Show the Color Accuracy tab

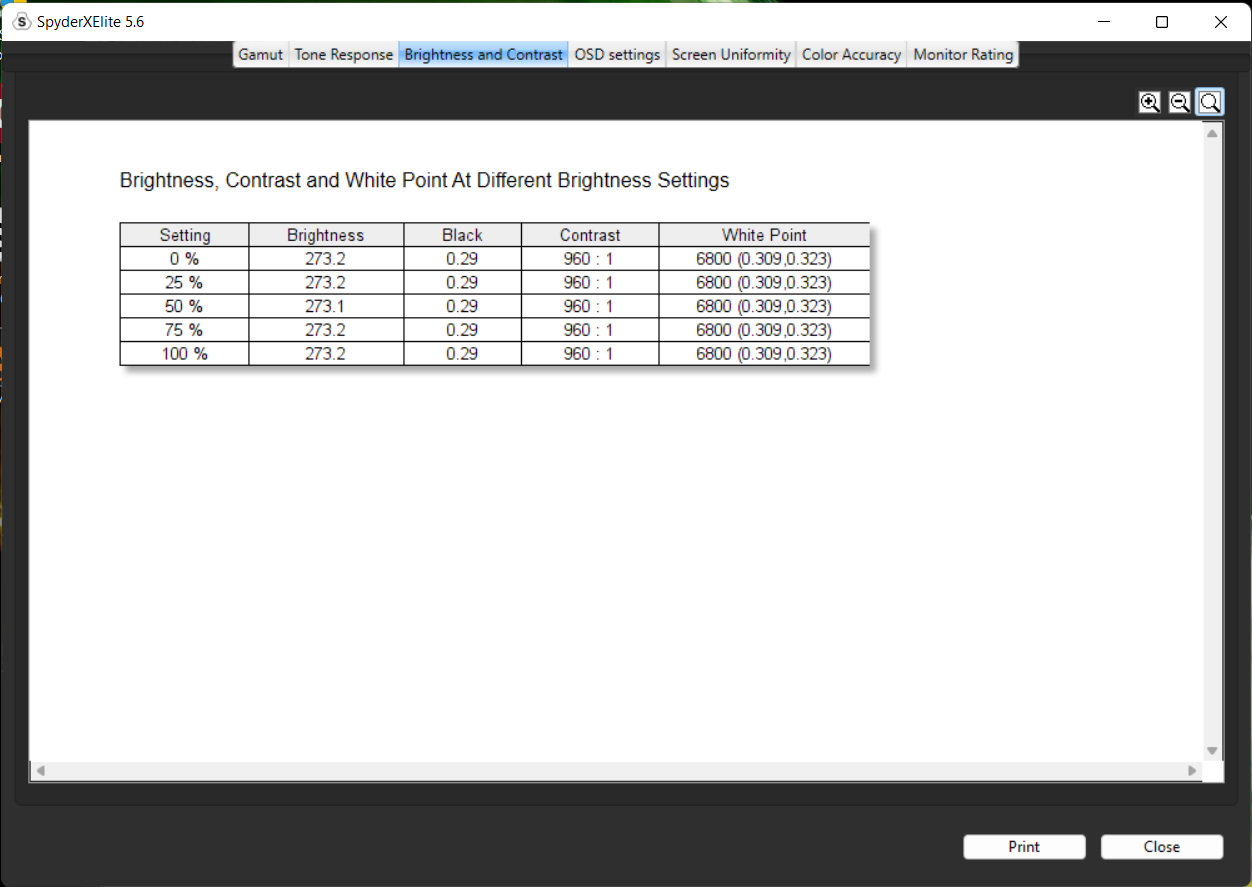point(851,55)
